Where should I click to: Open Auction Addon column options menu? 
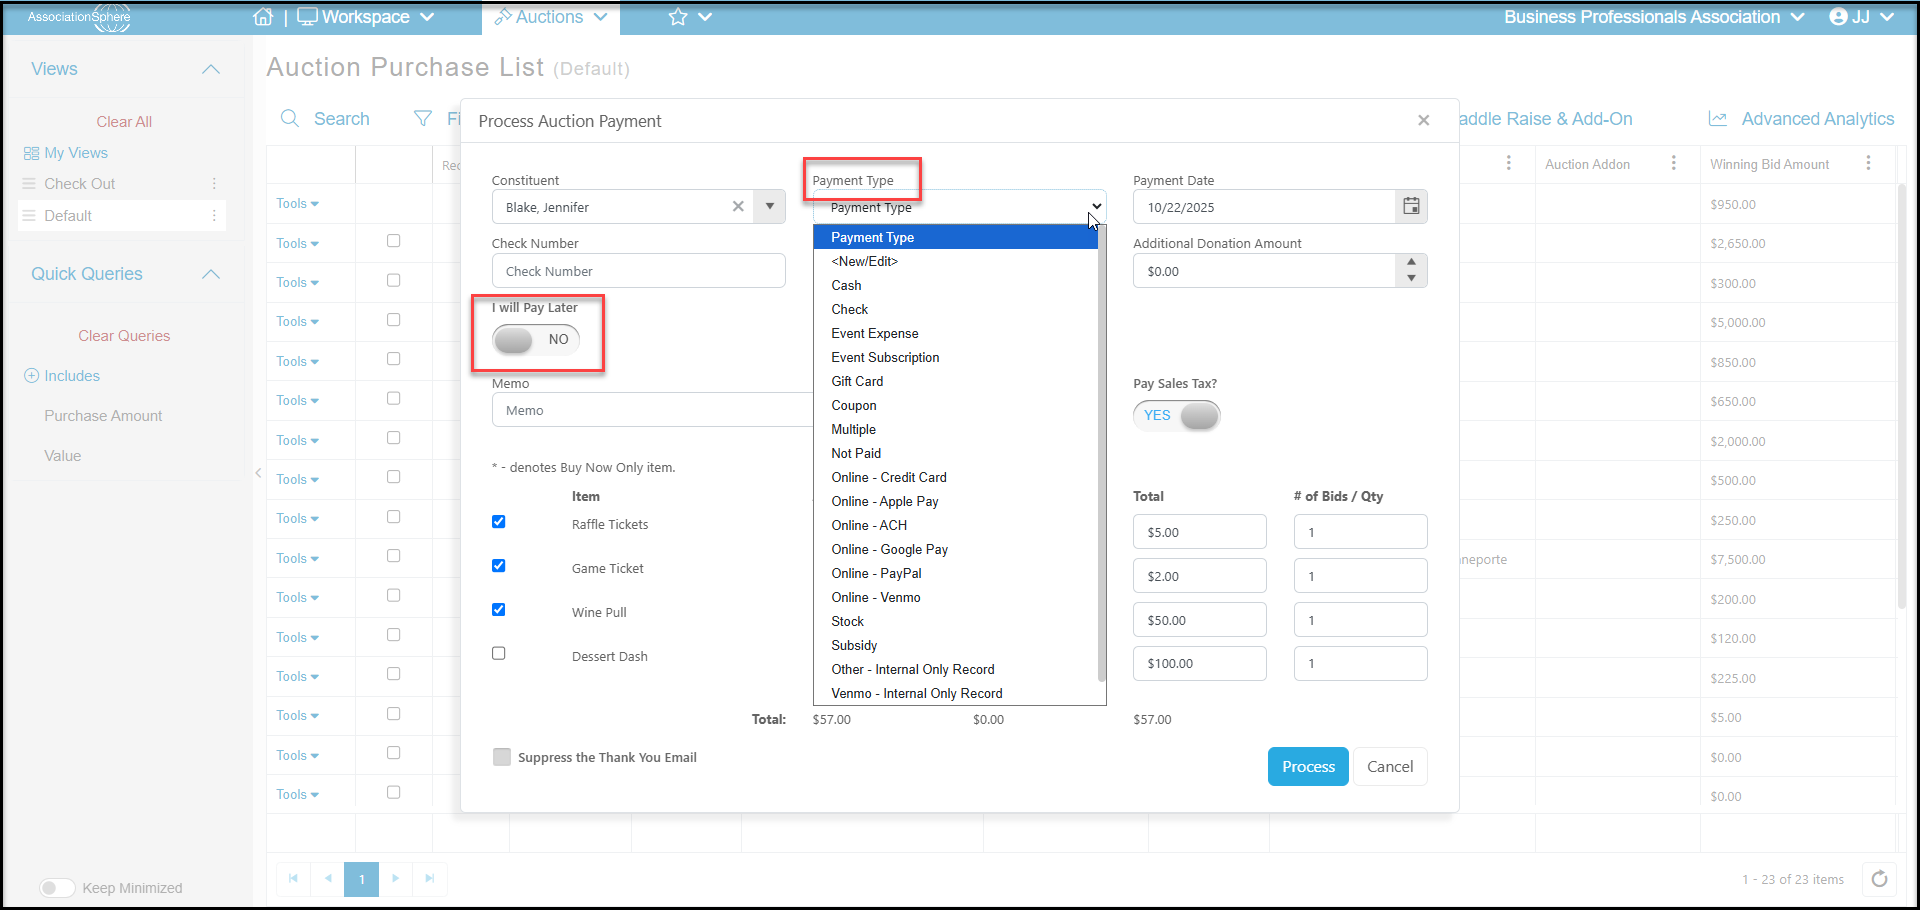1674,163
